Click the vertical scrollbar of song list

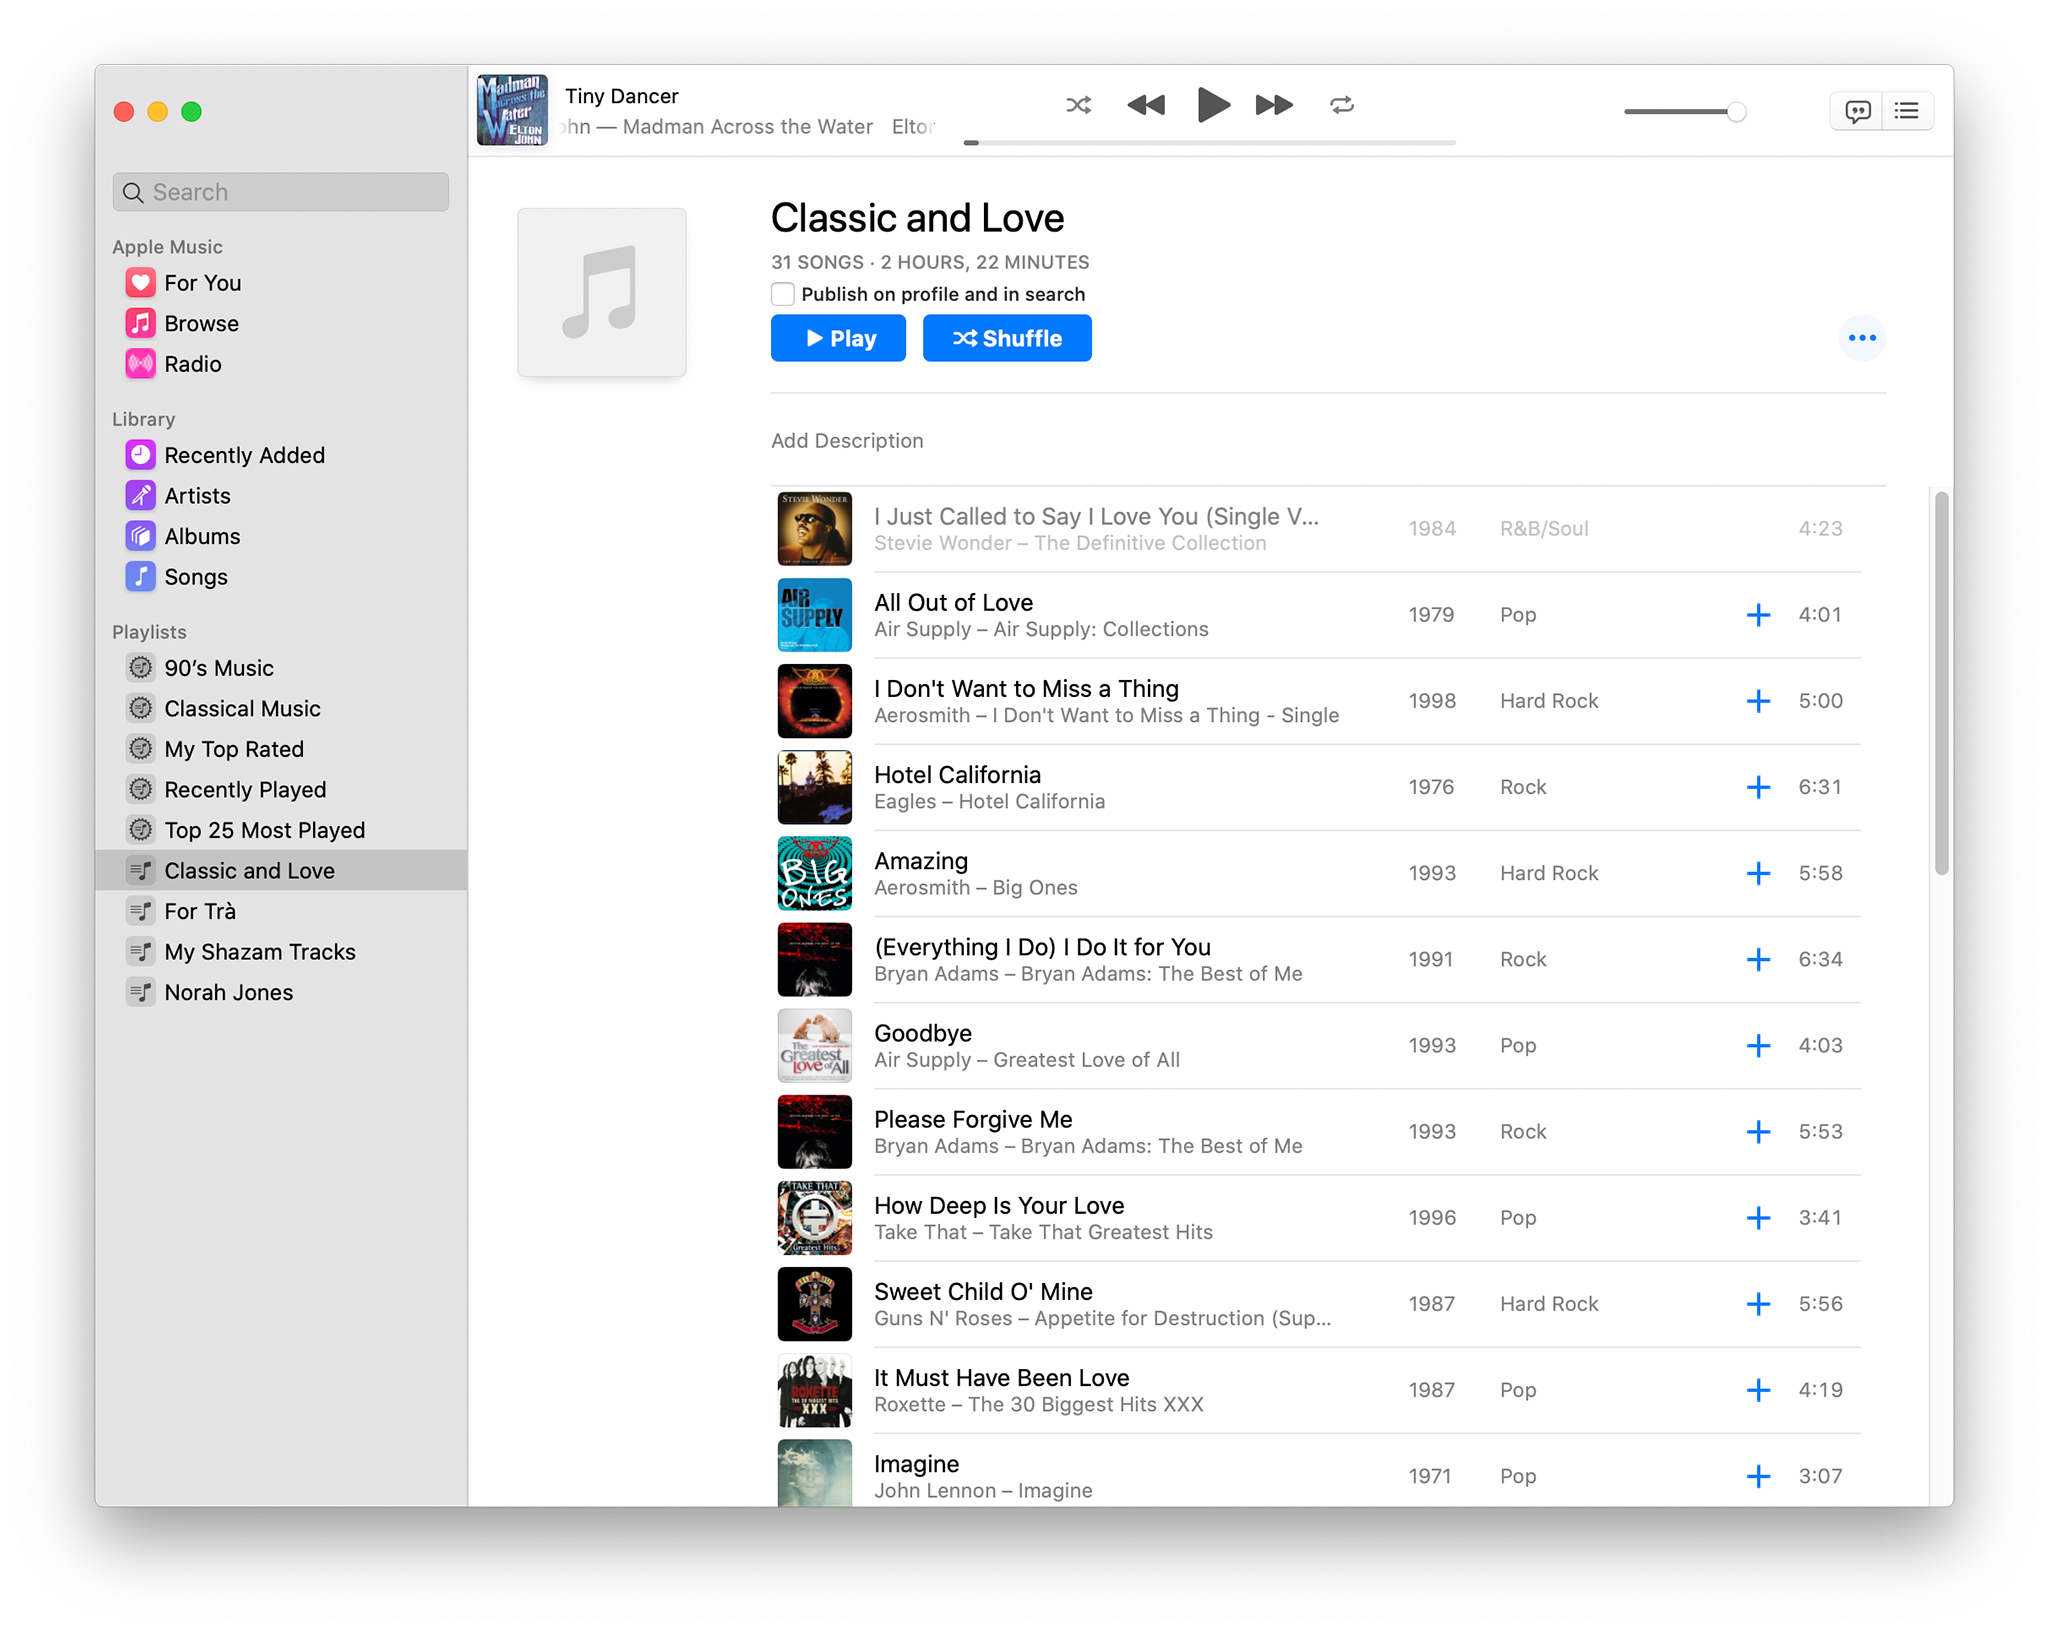[1941, 684]
